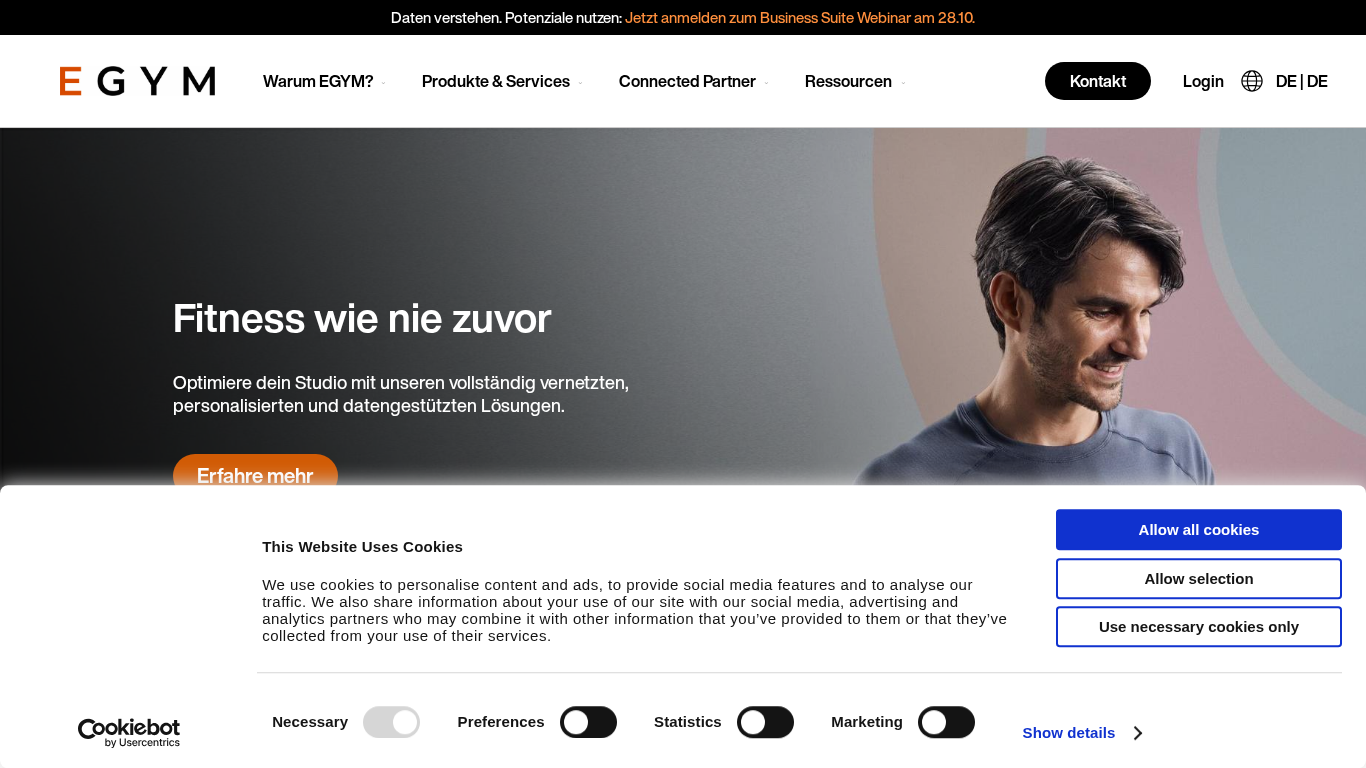Screen dimensions: 1366x768
Task: Click the Business Suite Webinar link
Action: 800,17
